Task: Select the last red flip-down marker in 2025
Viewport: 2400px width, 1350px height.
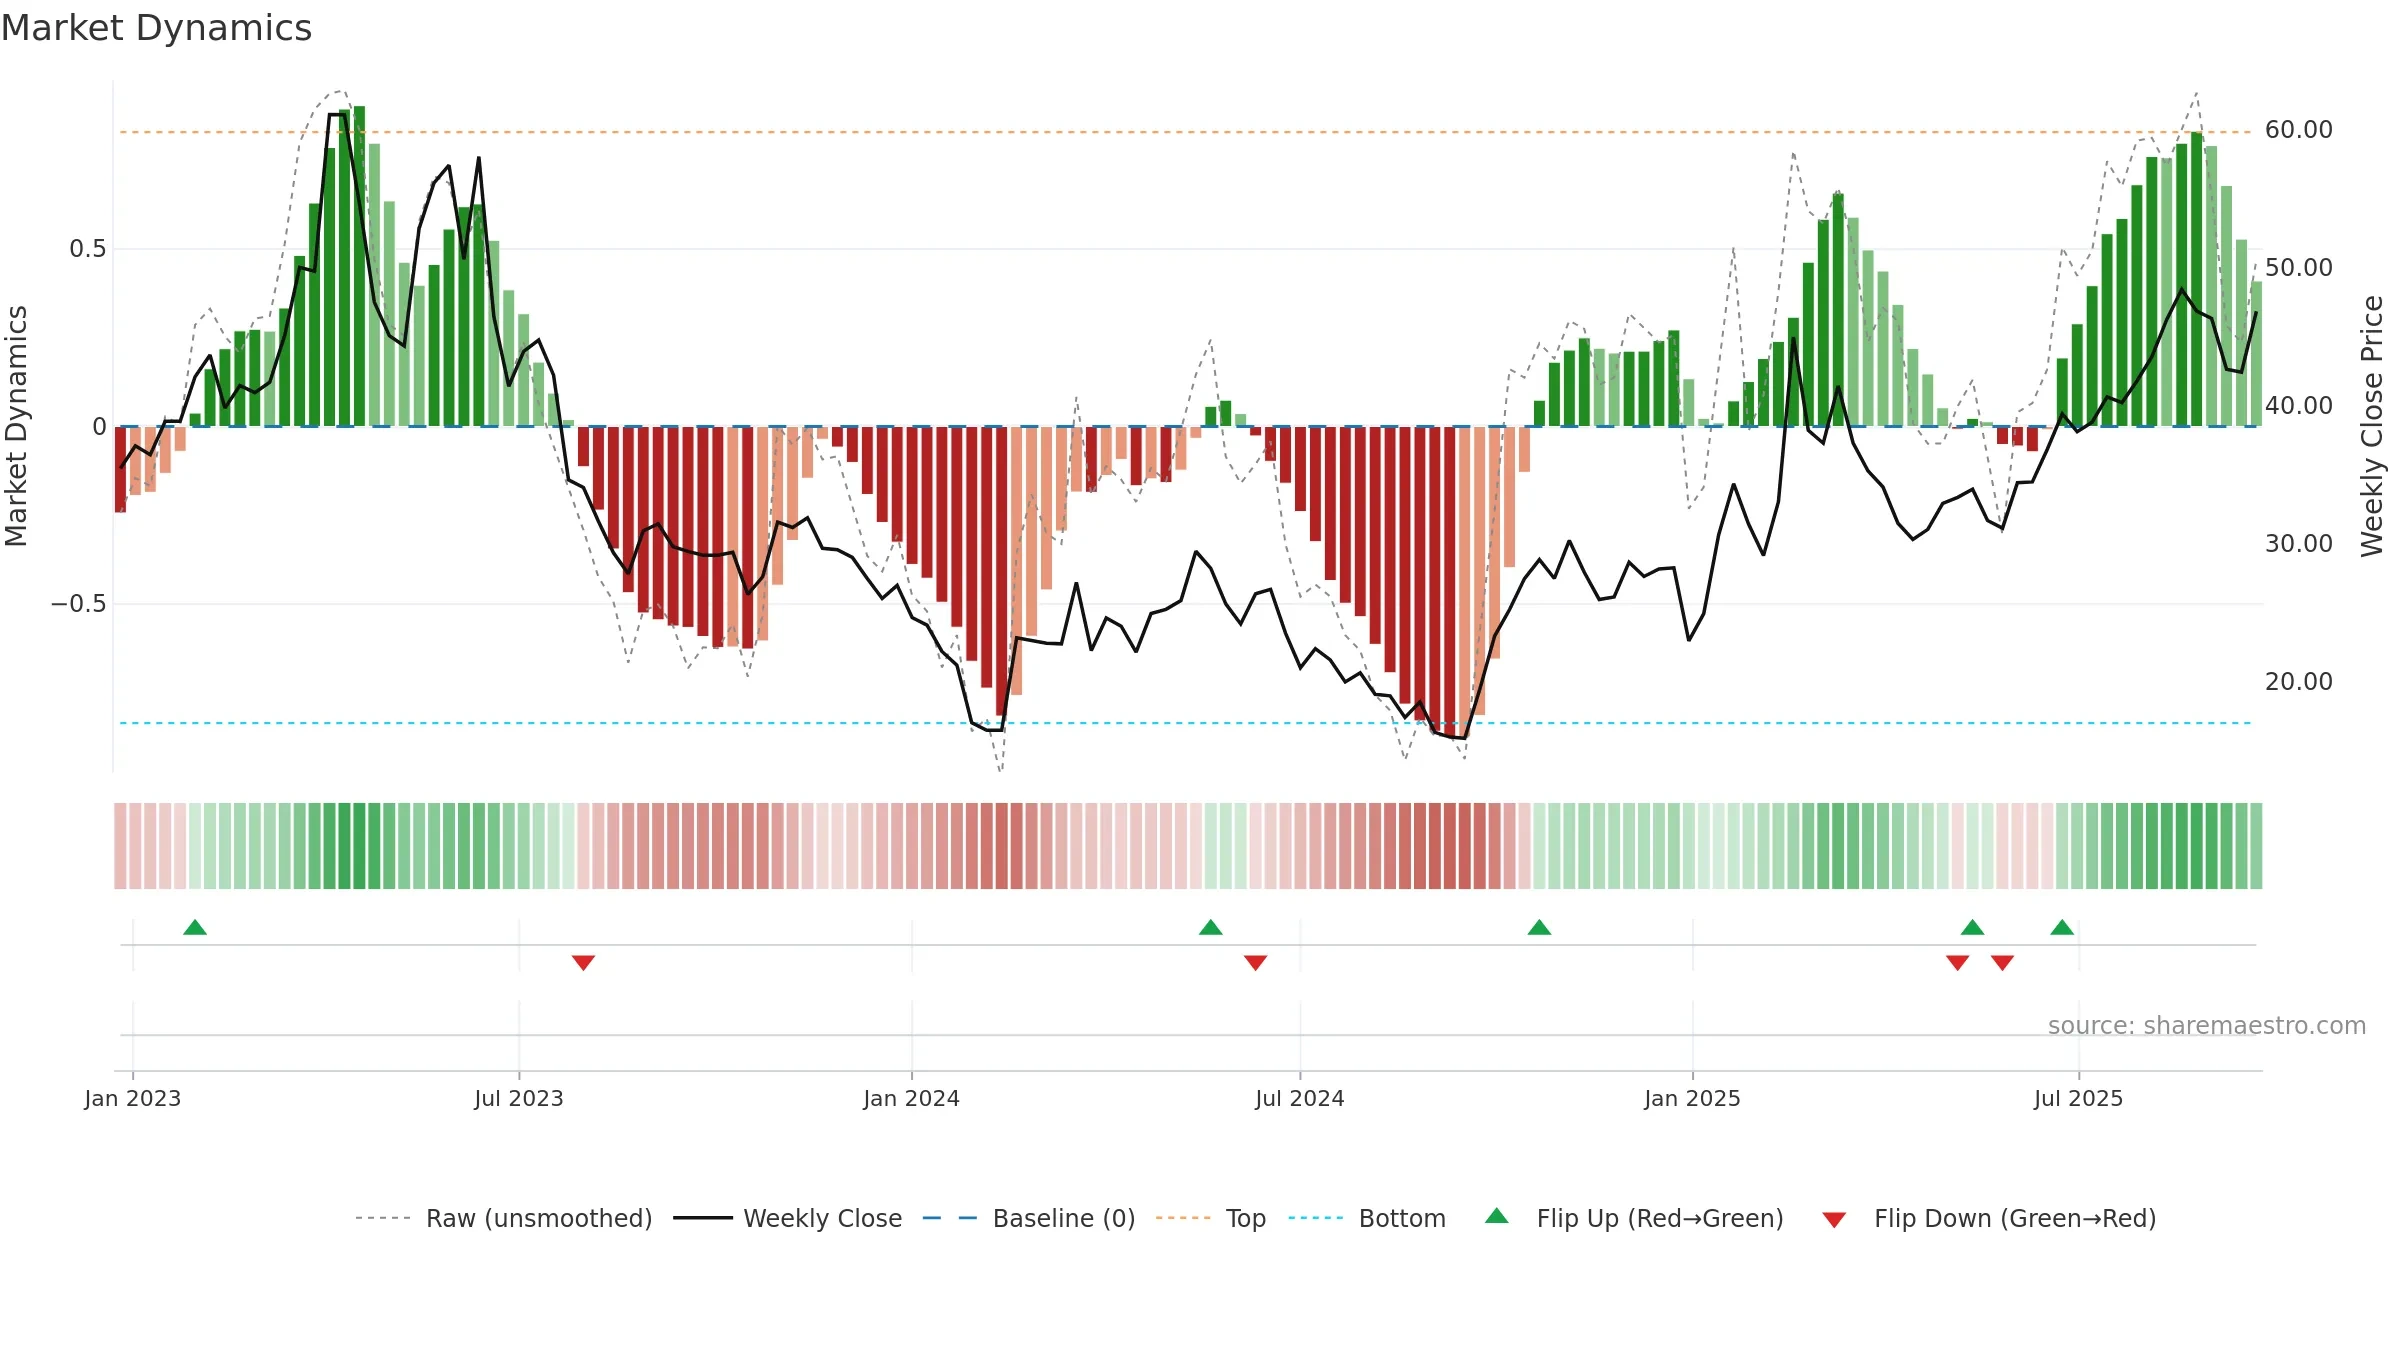Action: [x=2002, y=962]
